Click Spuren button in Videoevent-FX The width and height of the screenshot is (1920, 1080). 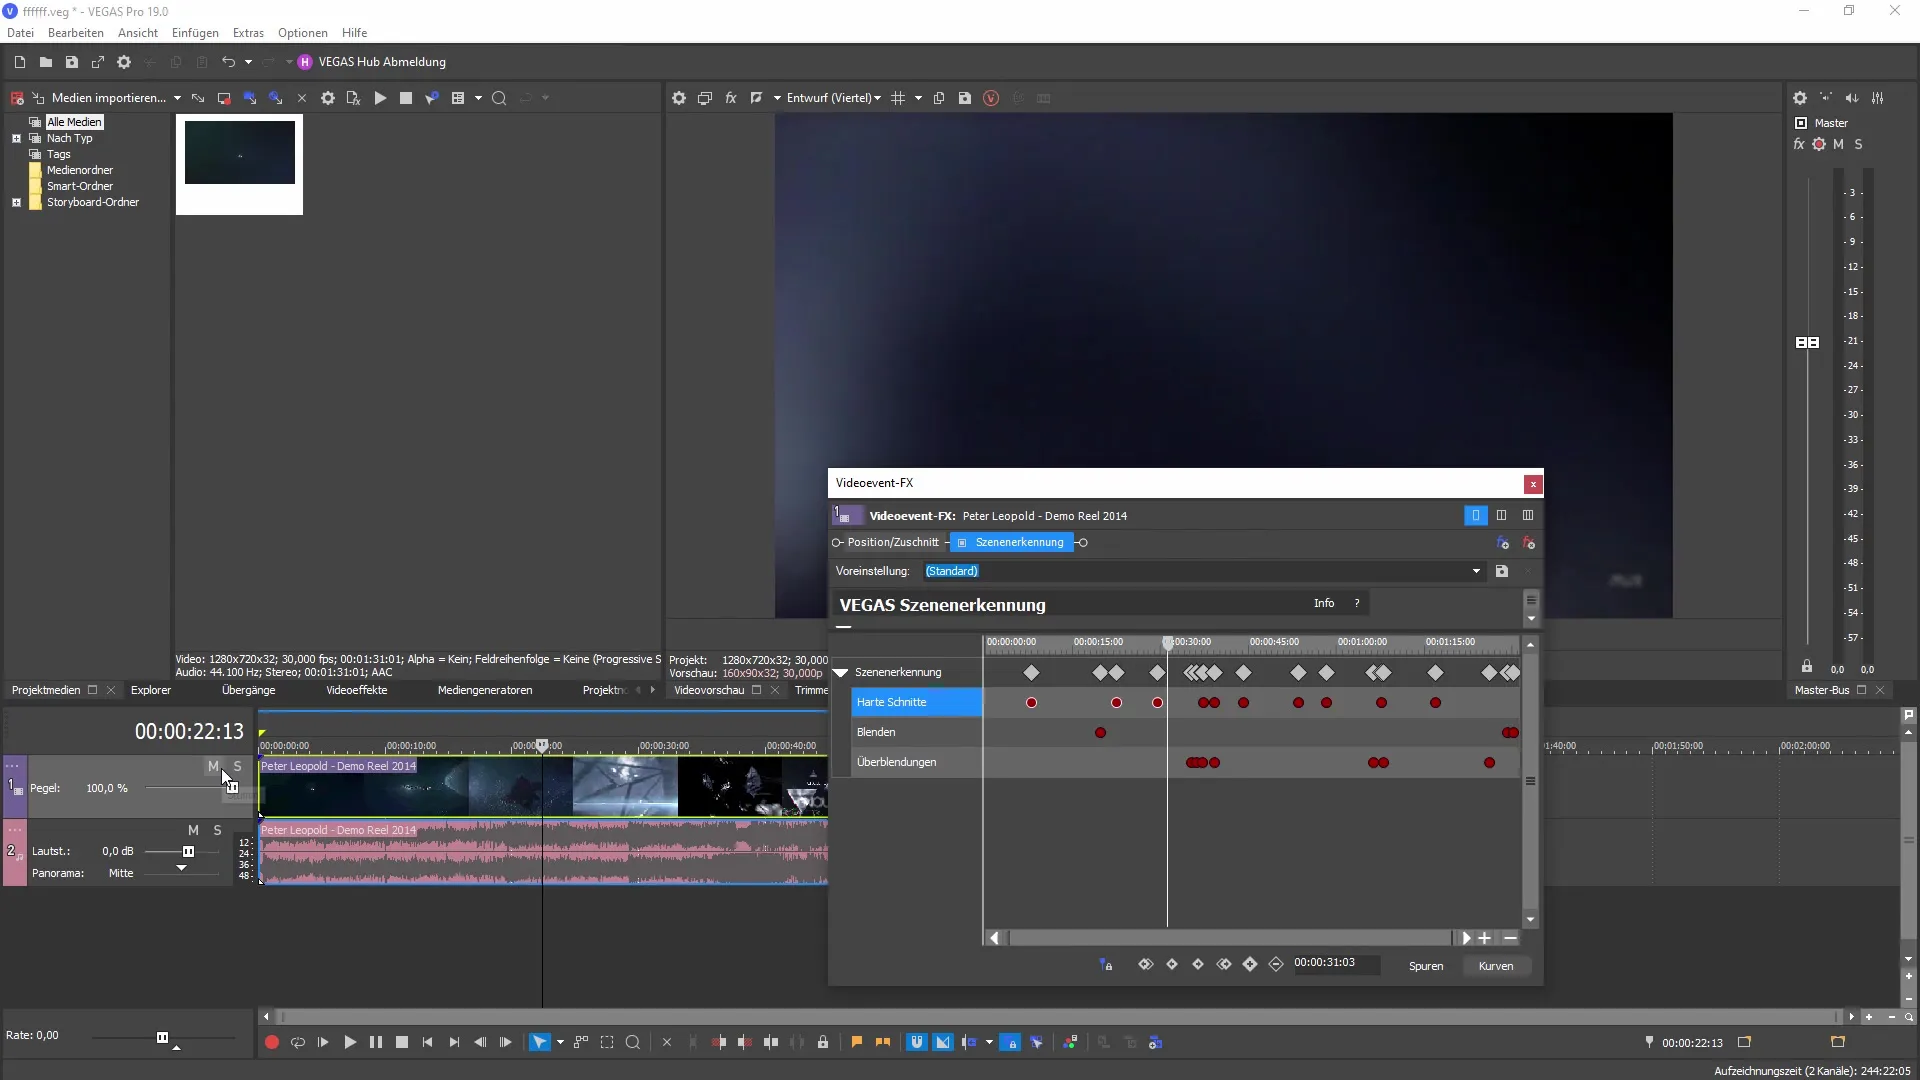point(1426,966)
